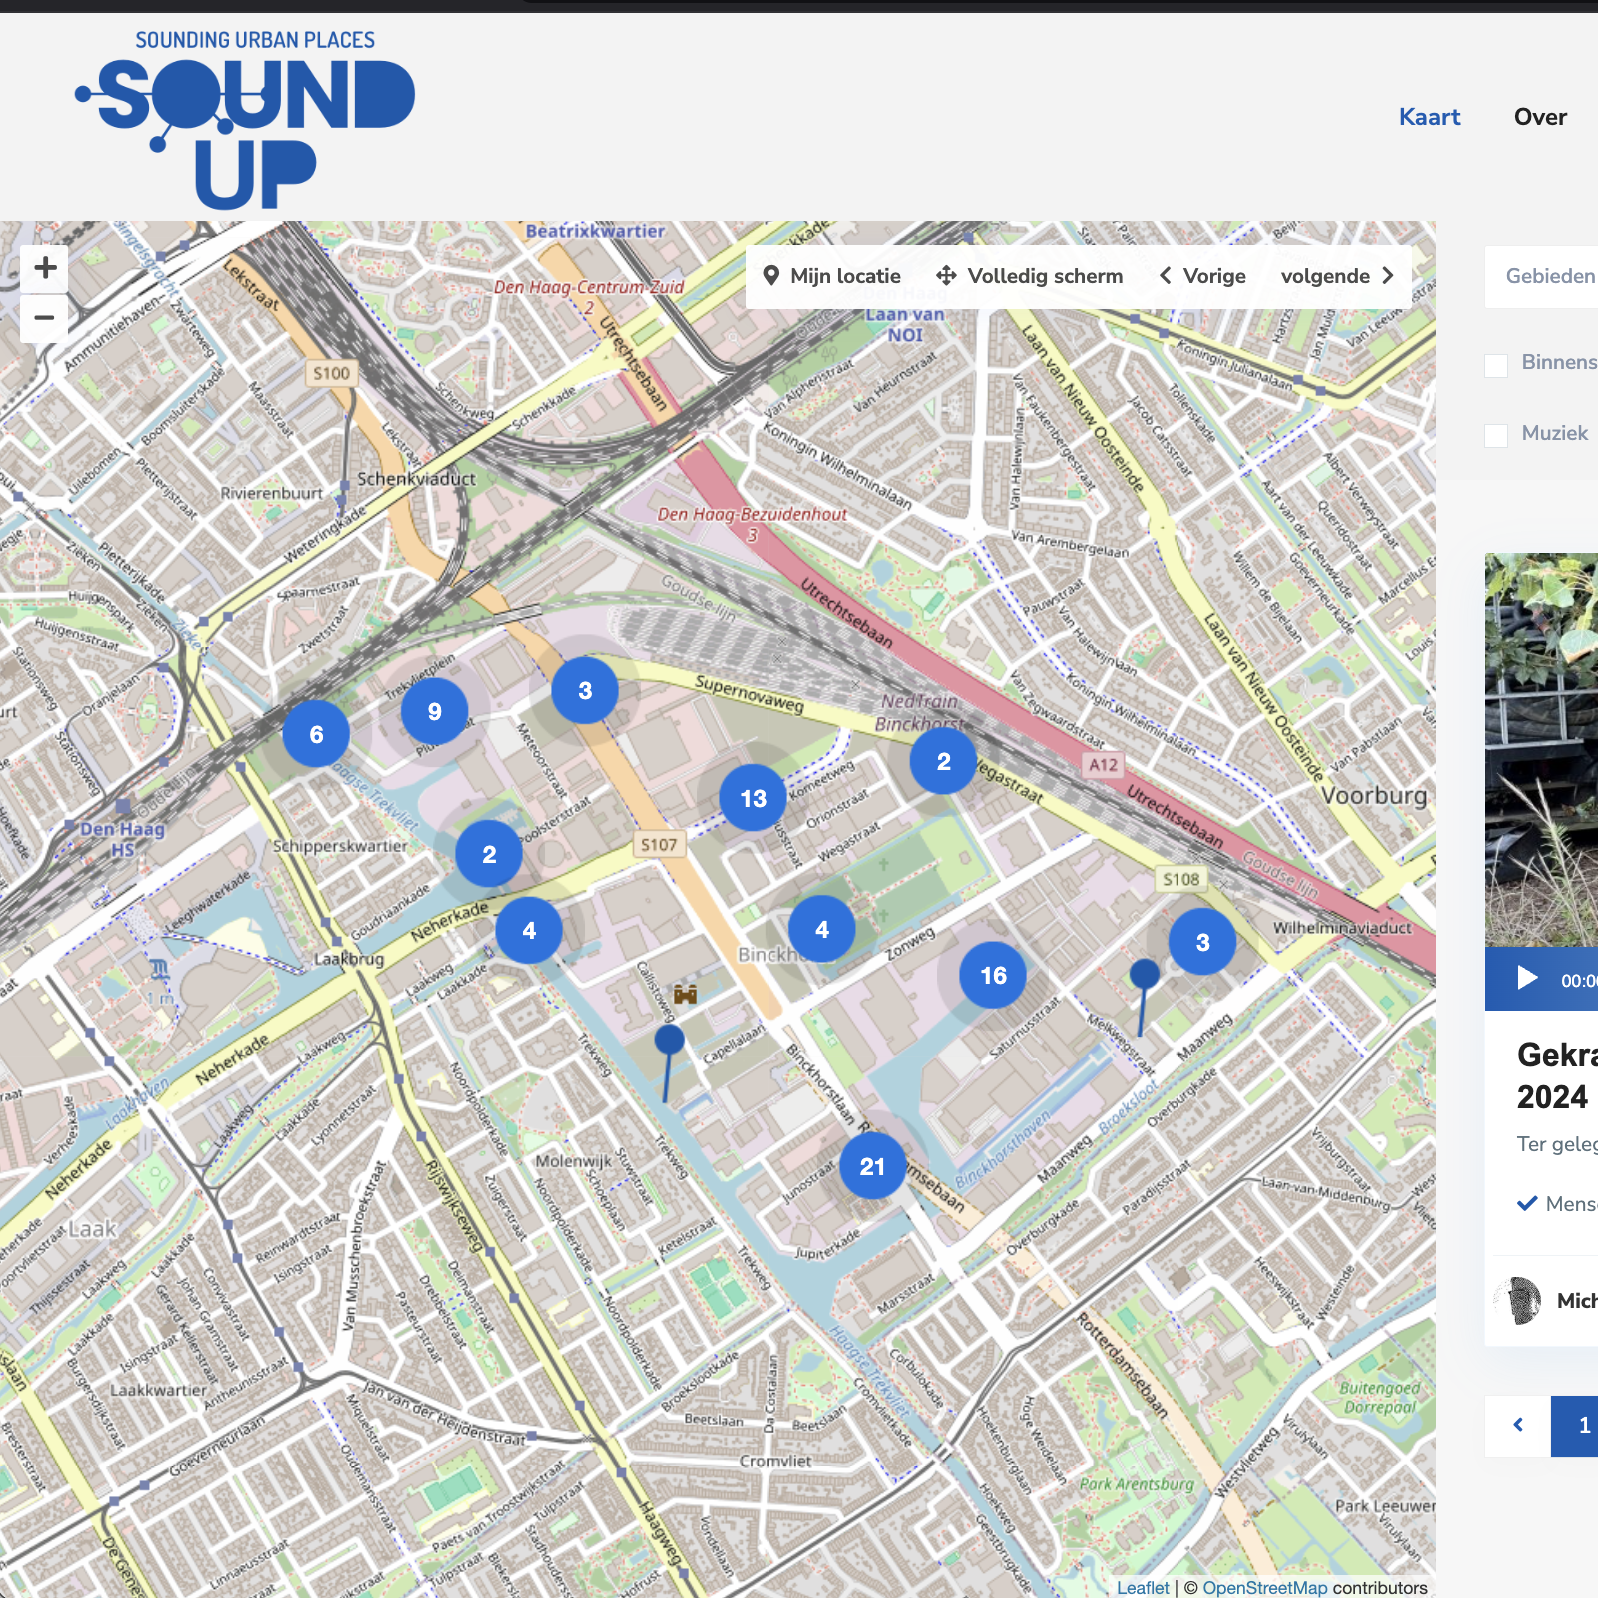Click the Mijn locatie pin button
The height and width of the screenshot is (1598, 1598).
tap(832, 276)
